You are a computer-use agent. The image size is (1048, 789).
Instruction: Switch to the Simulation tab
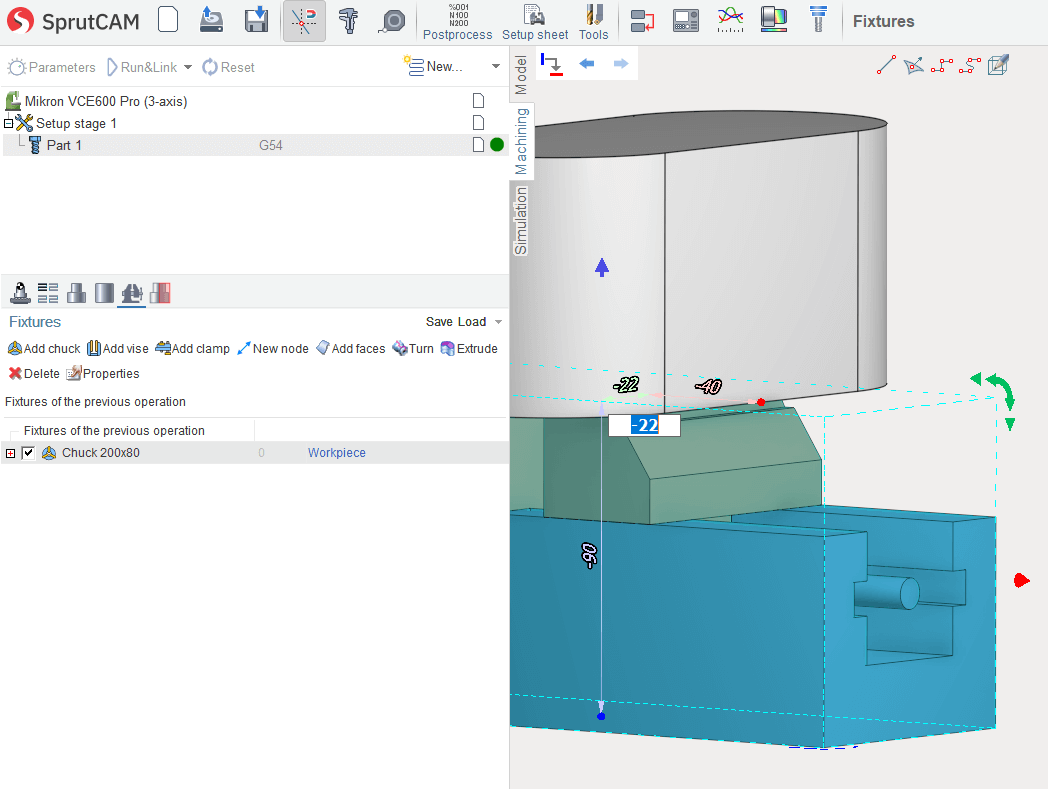click(x=521, y=220)
